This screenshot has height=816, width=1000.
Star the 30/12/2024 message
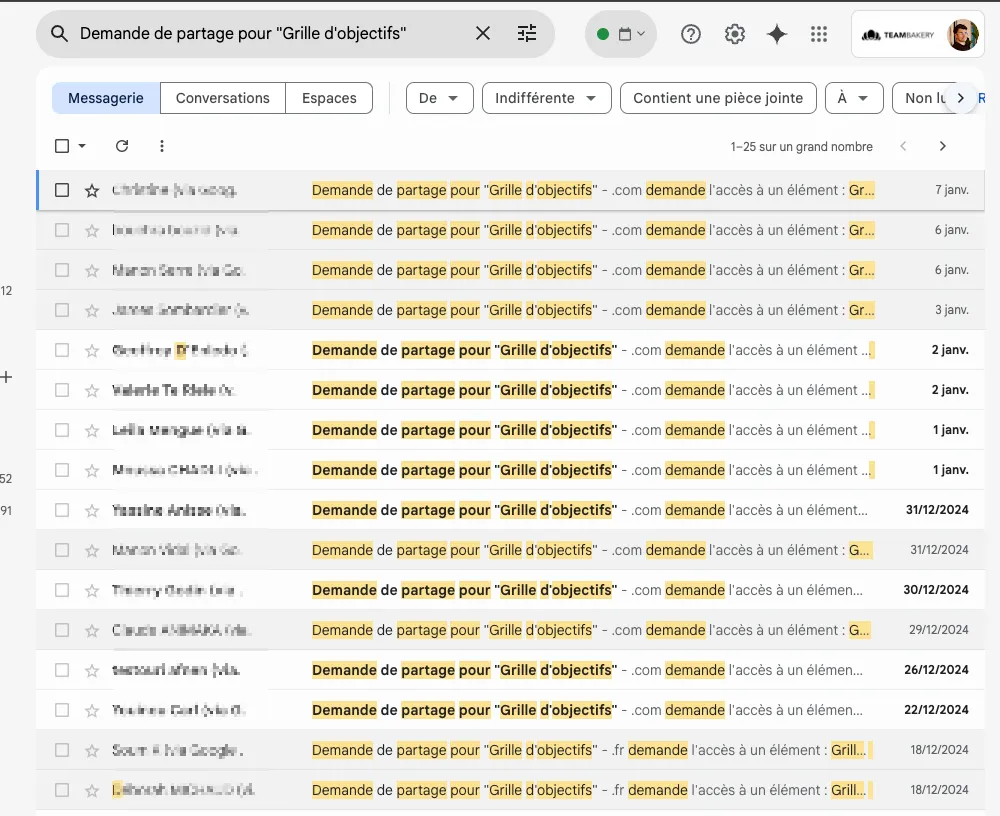pyautogui.click(x=92, y=590)
